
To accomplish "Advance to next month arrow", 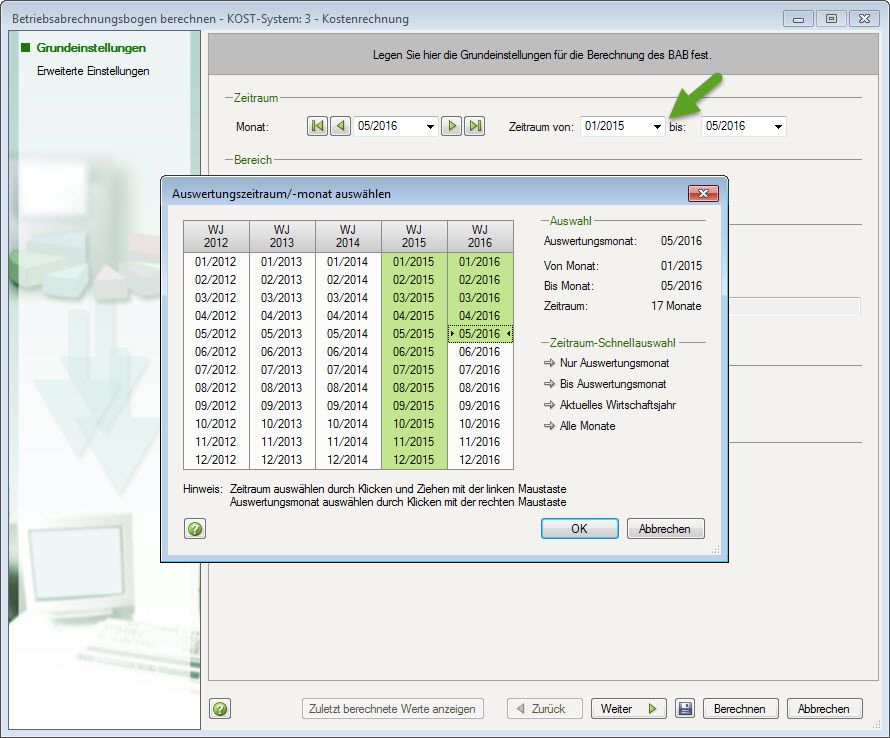I will coord(453,126).
